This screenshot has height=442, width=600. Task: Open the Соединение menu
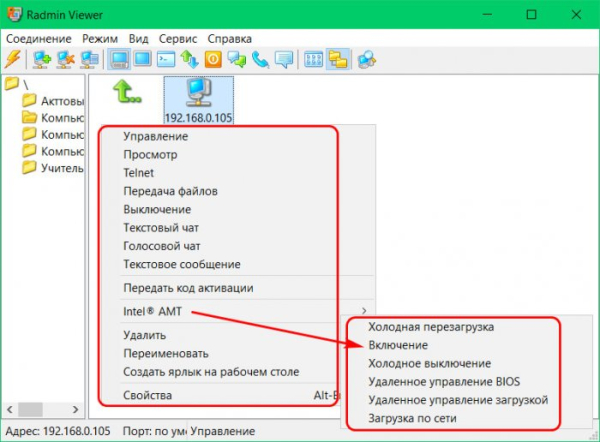click(38, 37)
